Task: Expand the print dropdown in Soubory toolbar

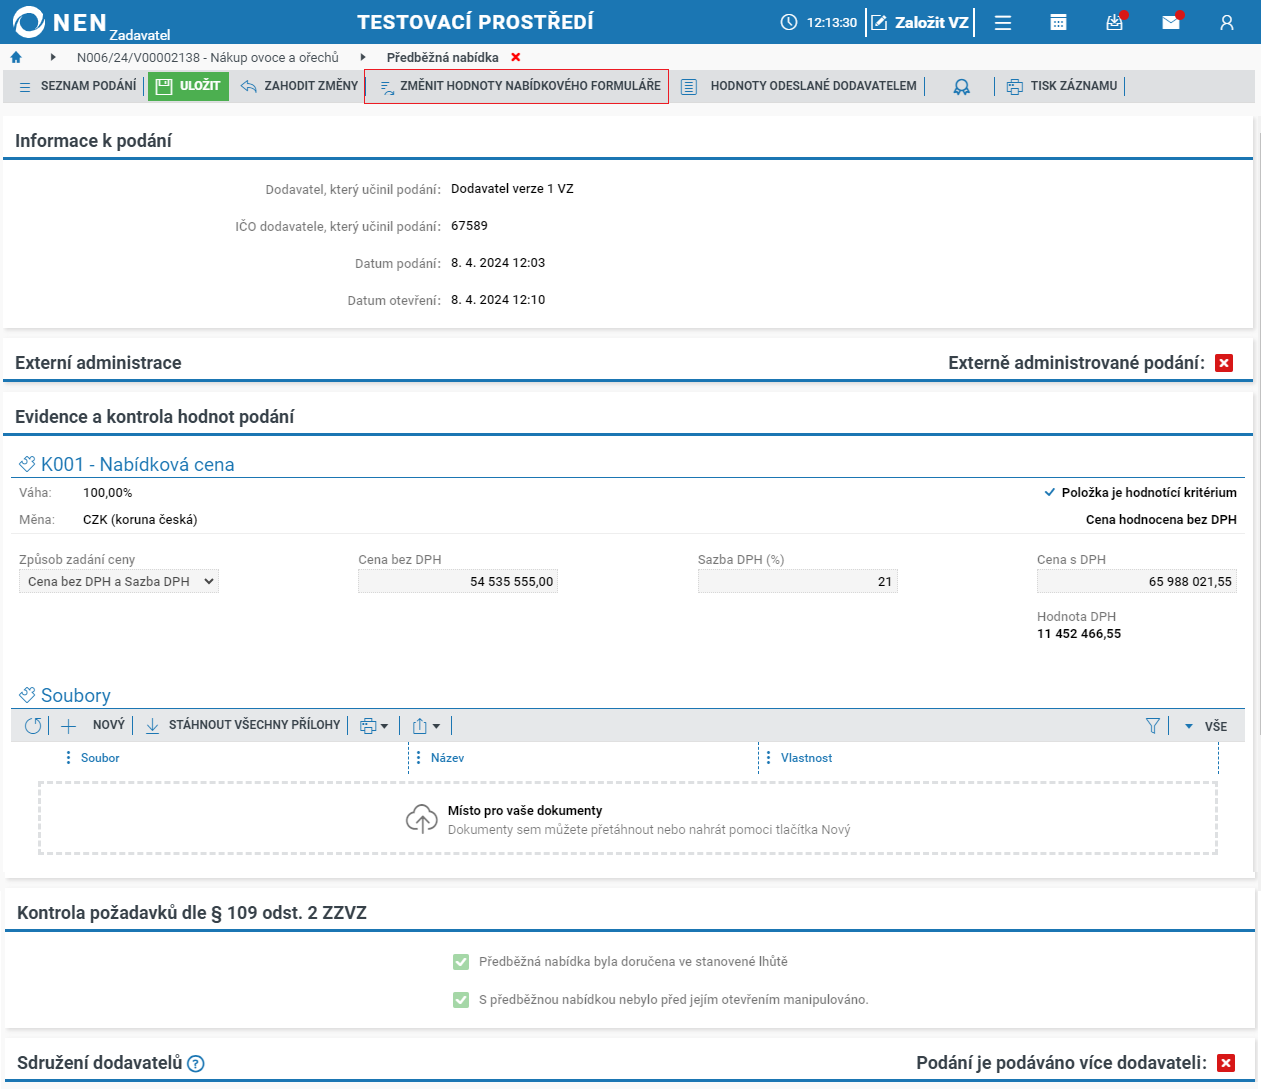Action: [374, 726]
